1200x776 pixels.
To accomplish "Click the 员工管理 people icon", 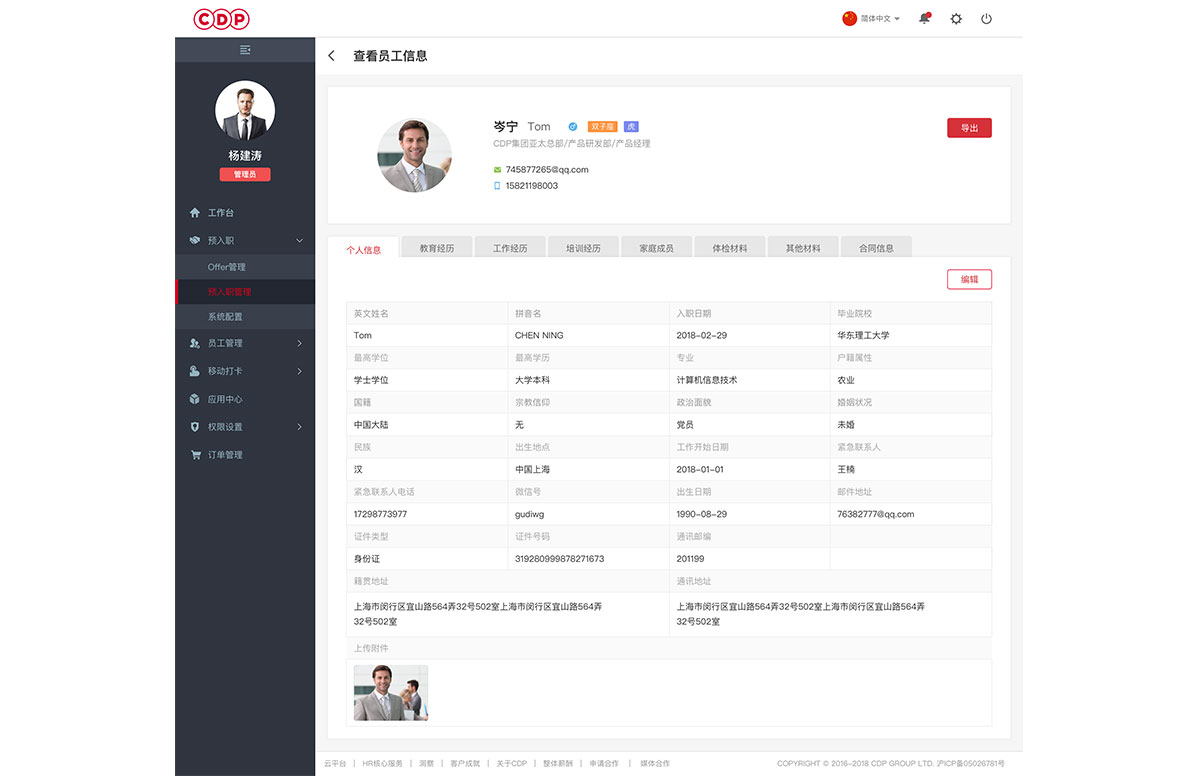I will click(x=195, y=343).
